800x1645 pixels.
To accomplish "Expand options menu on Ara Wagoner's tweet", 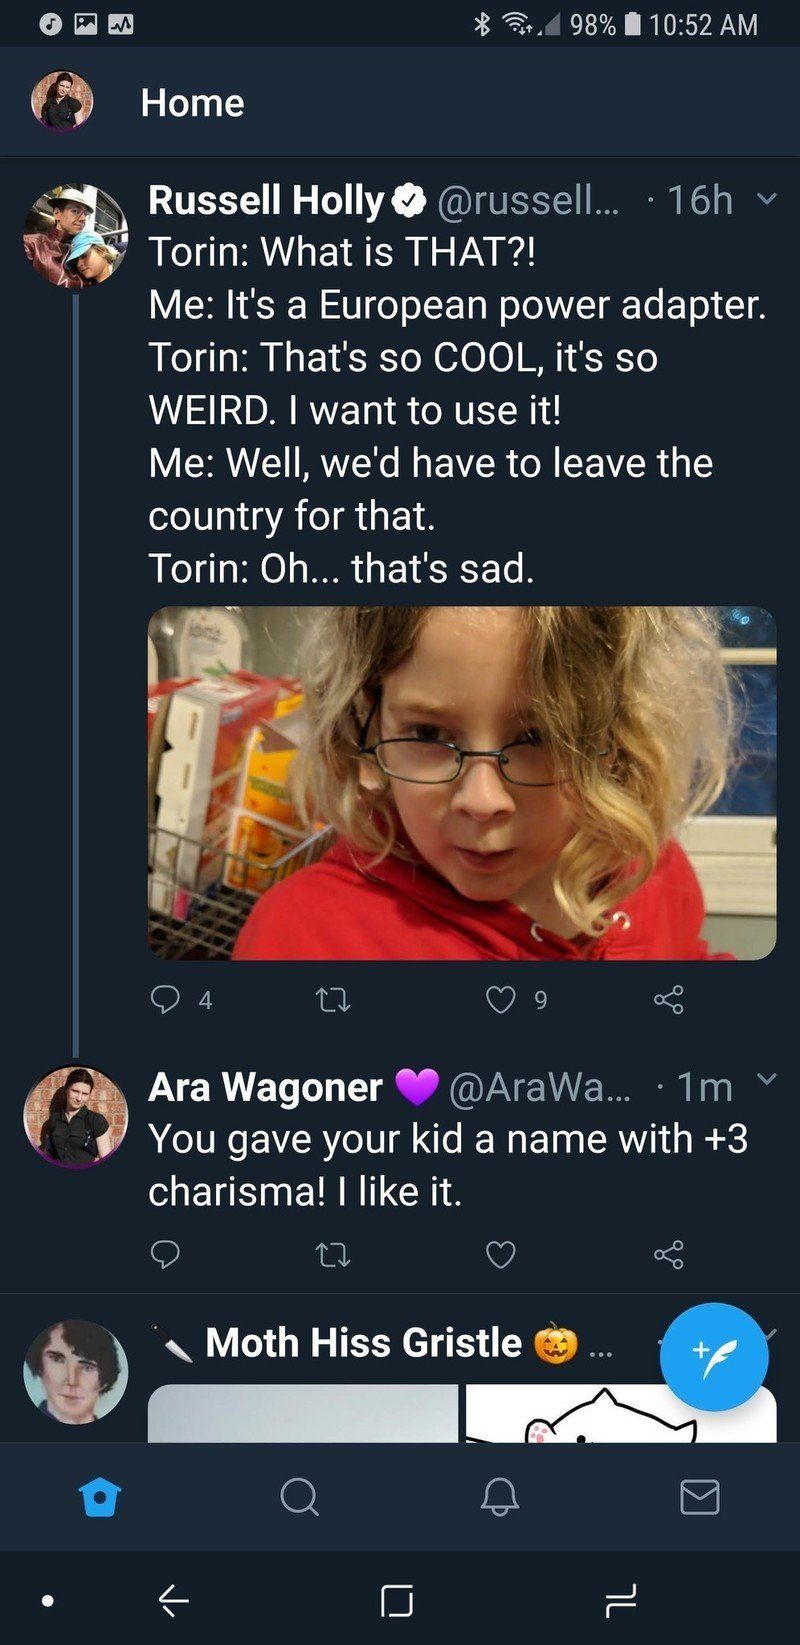I will pos(765,1079).
